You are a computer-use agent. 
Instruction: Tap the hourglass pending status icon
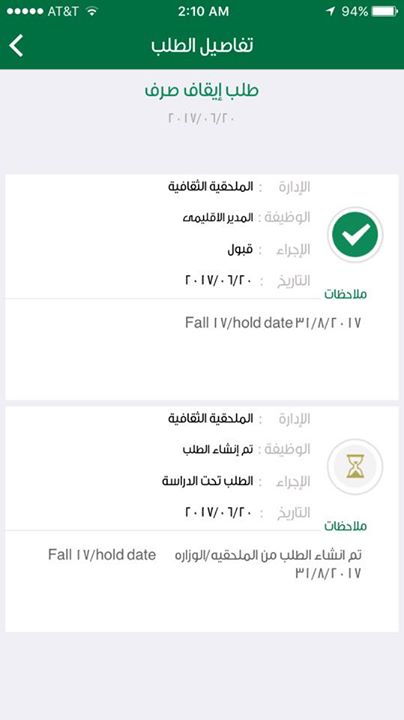(x=355, y=467)
